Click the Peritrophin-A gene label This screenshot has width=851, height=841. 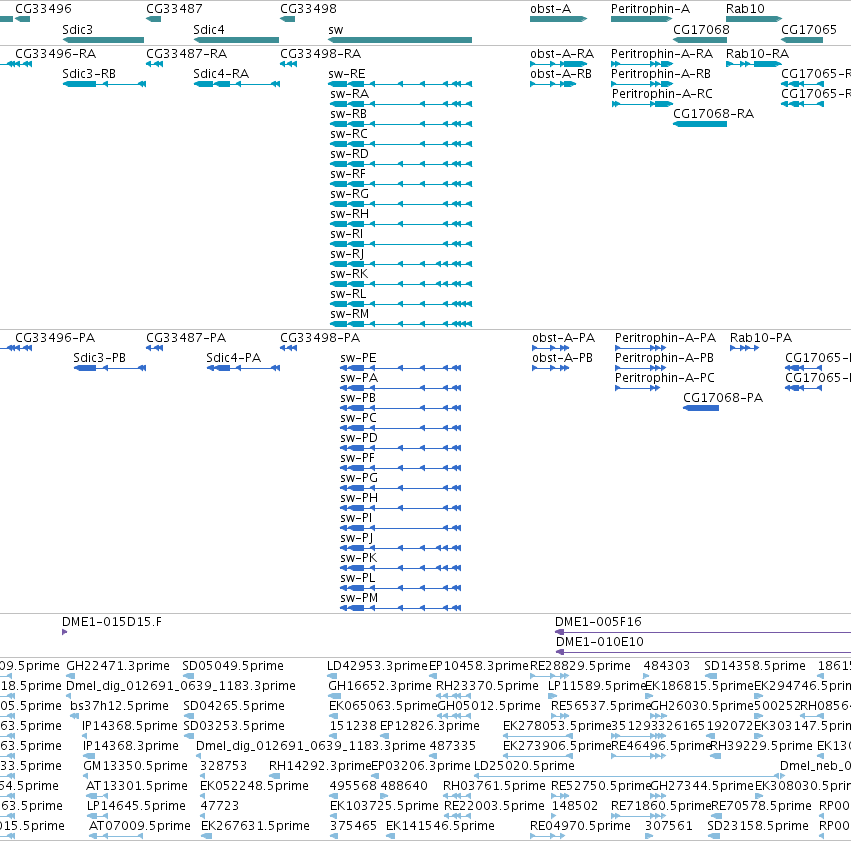(x=650, y=9)
